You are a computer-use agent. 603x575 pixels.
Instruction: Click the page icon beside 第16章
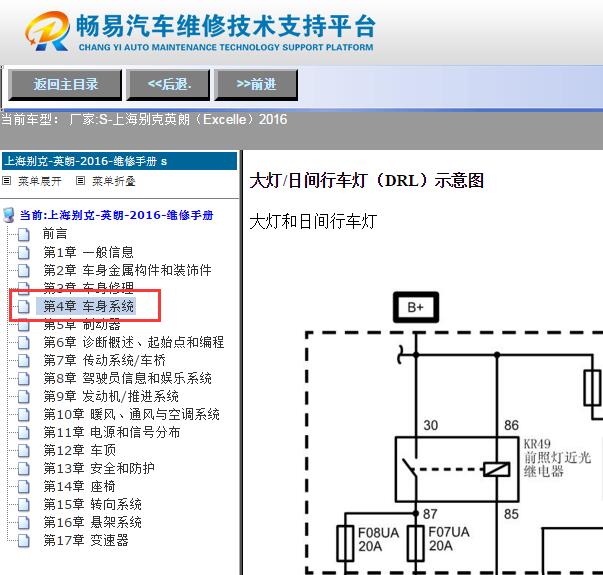(23, 523)
